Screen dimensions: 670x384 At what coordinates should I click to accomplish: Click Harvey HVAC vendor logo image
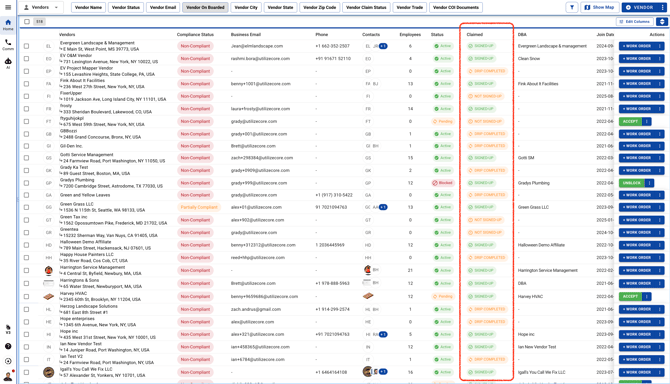coord(49,296)
